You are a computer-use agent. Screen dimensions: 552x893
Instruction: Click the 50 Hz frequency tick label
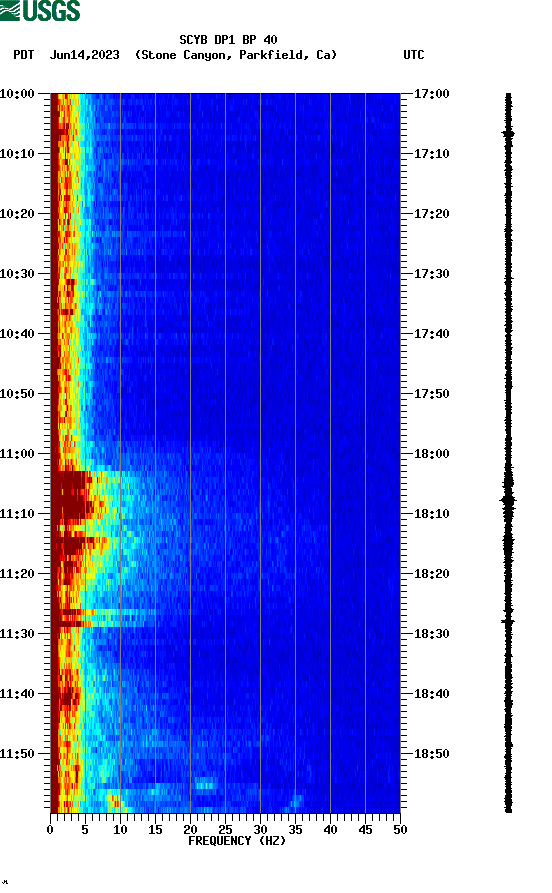point(400,830)
